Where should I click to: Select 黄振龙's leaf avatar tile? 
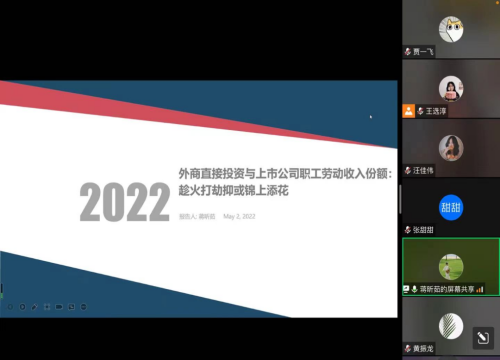click(451, 326)
